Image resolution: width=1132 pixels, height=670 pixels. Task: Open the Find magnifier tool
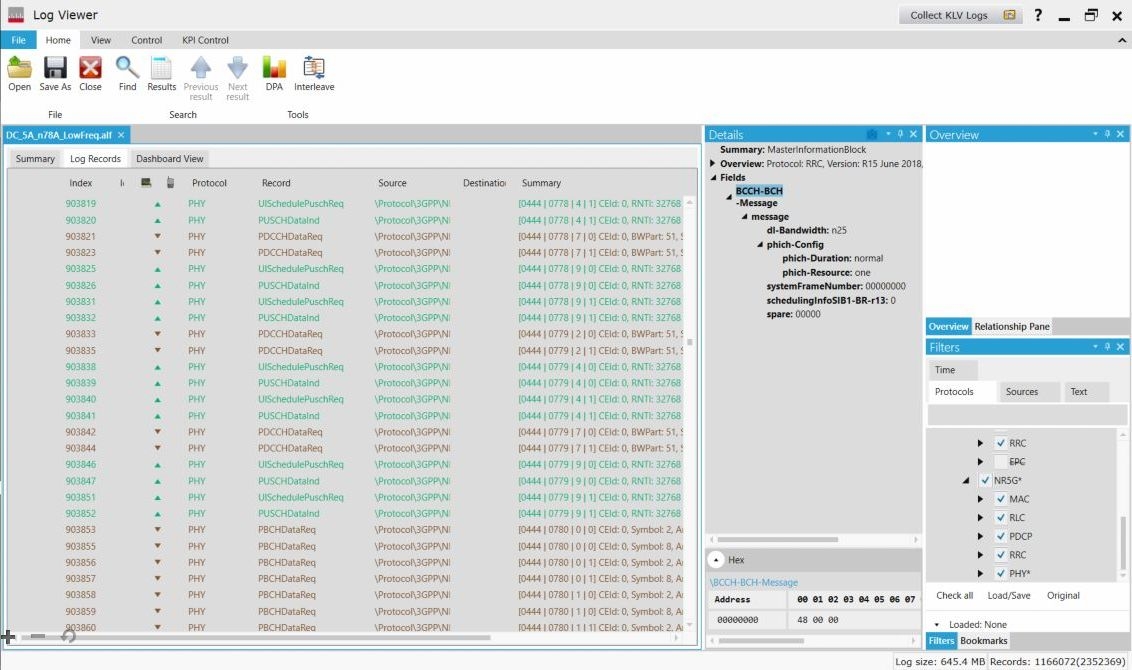(127, 68)
